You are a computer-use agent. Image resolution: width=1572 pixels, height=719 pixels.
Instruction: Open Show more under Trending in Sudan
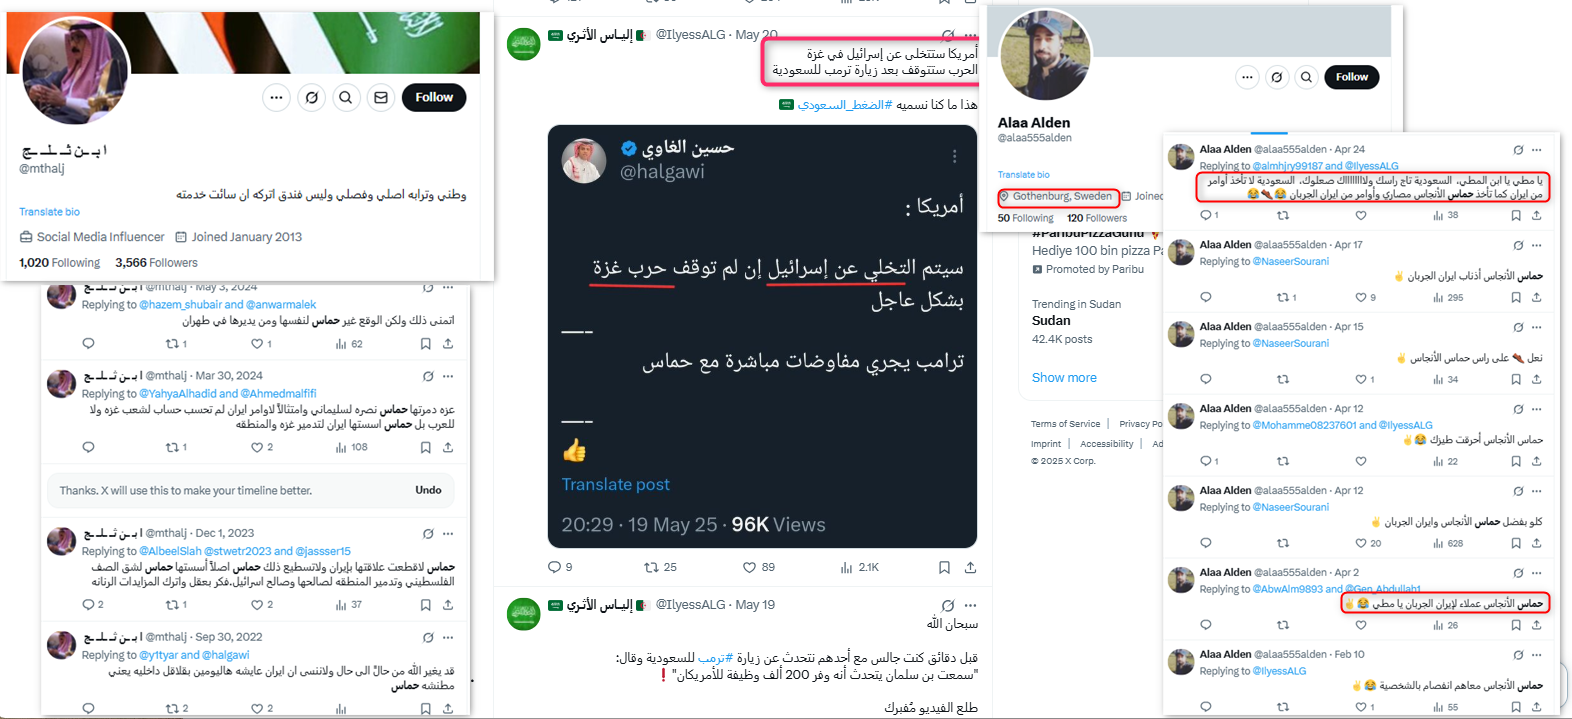tap(1064, 377)
